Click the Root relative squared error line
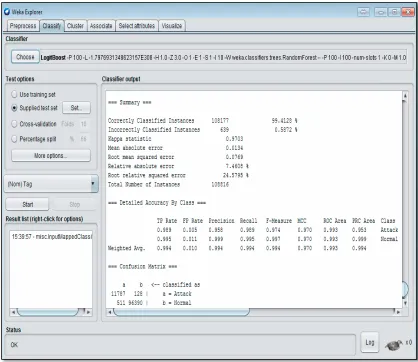The width and height of the screenshot is (418, 362). click(178, 175)
